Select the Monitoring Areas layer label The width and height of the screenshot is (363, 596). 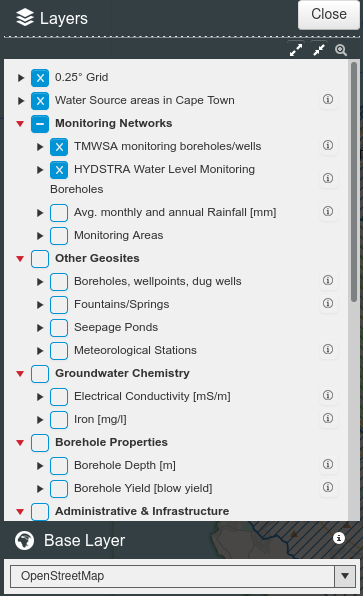(x=118, y=235)
